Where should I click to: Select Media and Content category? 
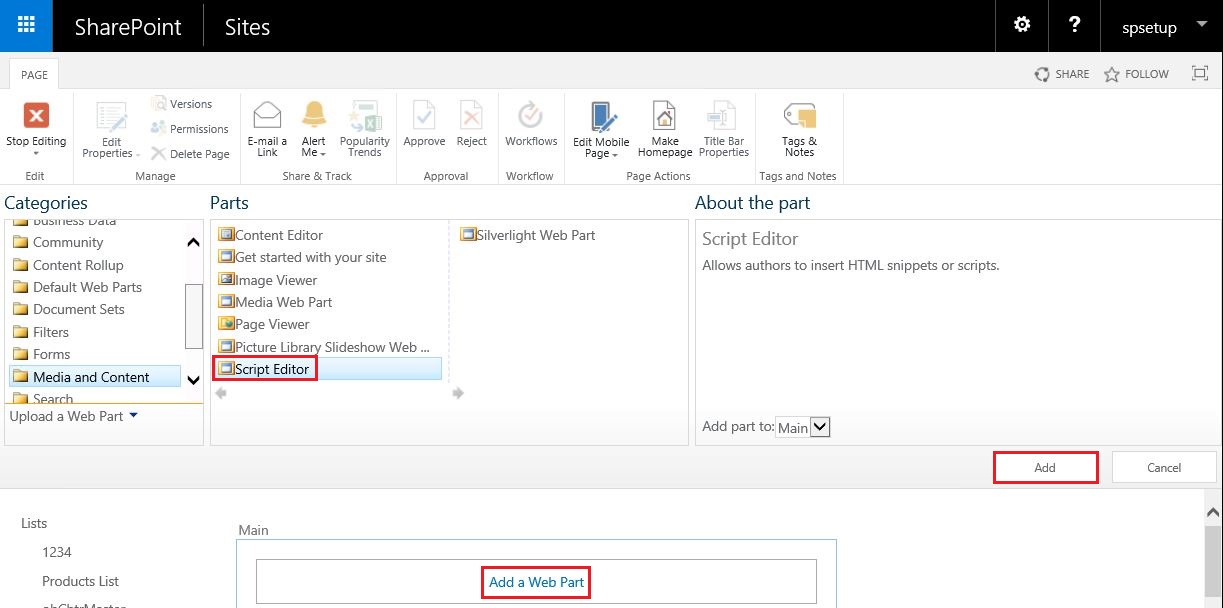pos(95,377)
